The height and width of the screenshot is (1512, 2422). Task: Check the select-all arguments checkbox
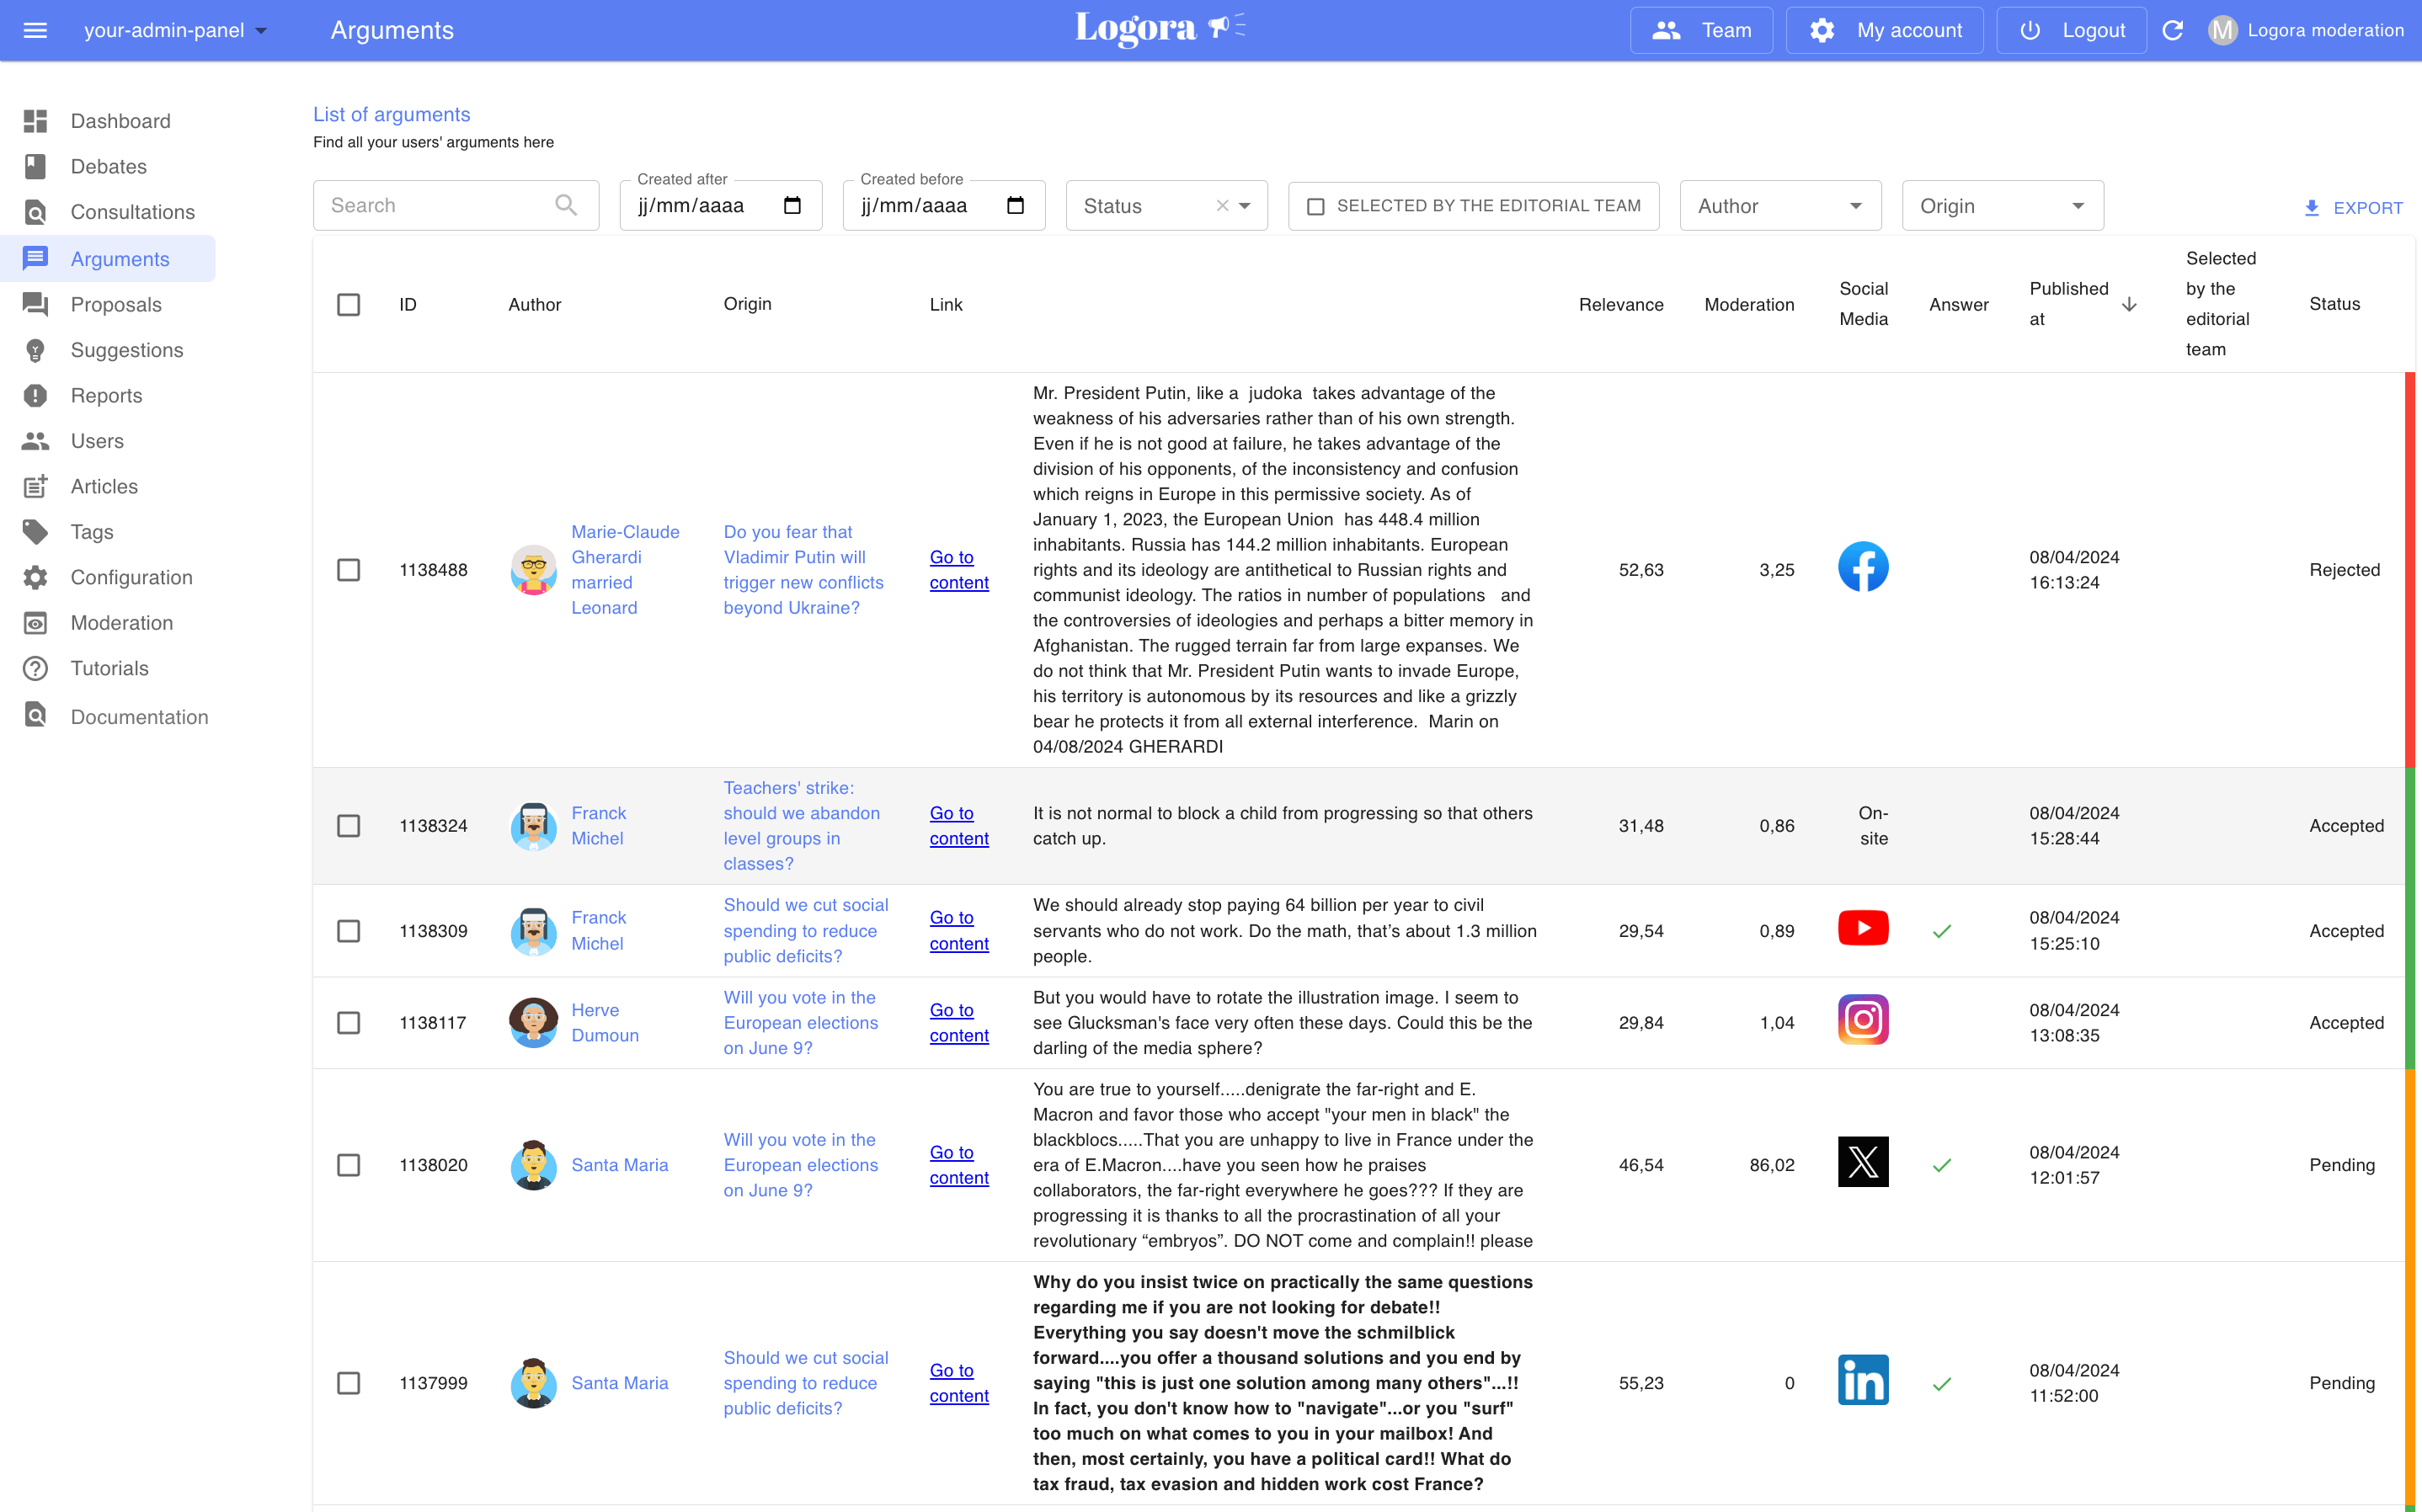(x=349, y=304)
